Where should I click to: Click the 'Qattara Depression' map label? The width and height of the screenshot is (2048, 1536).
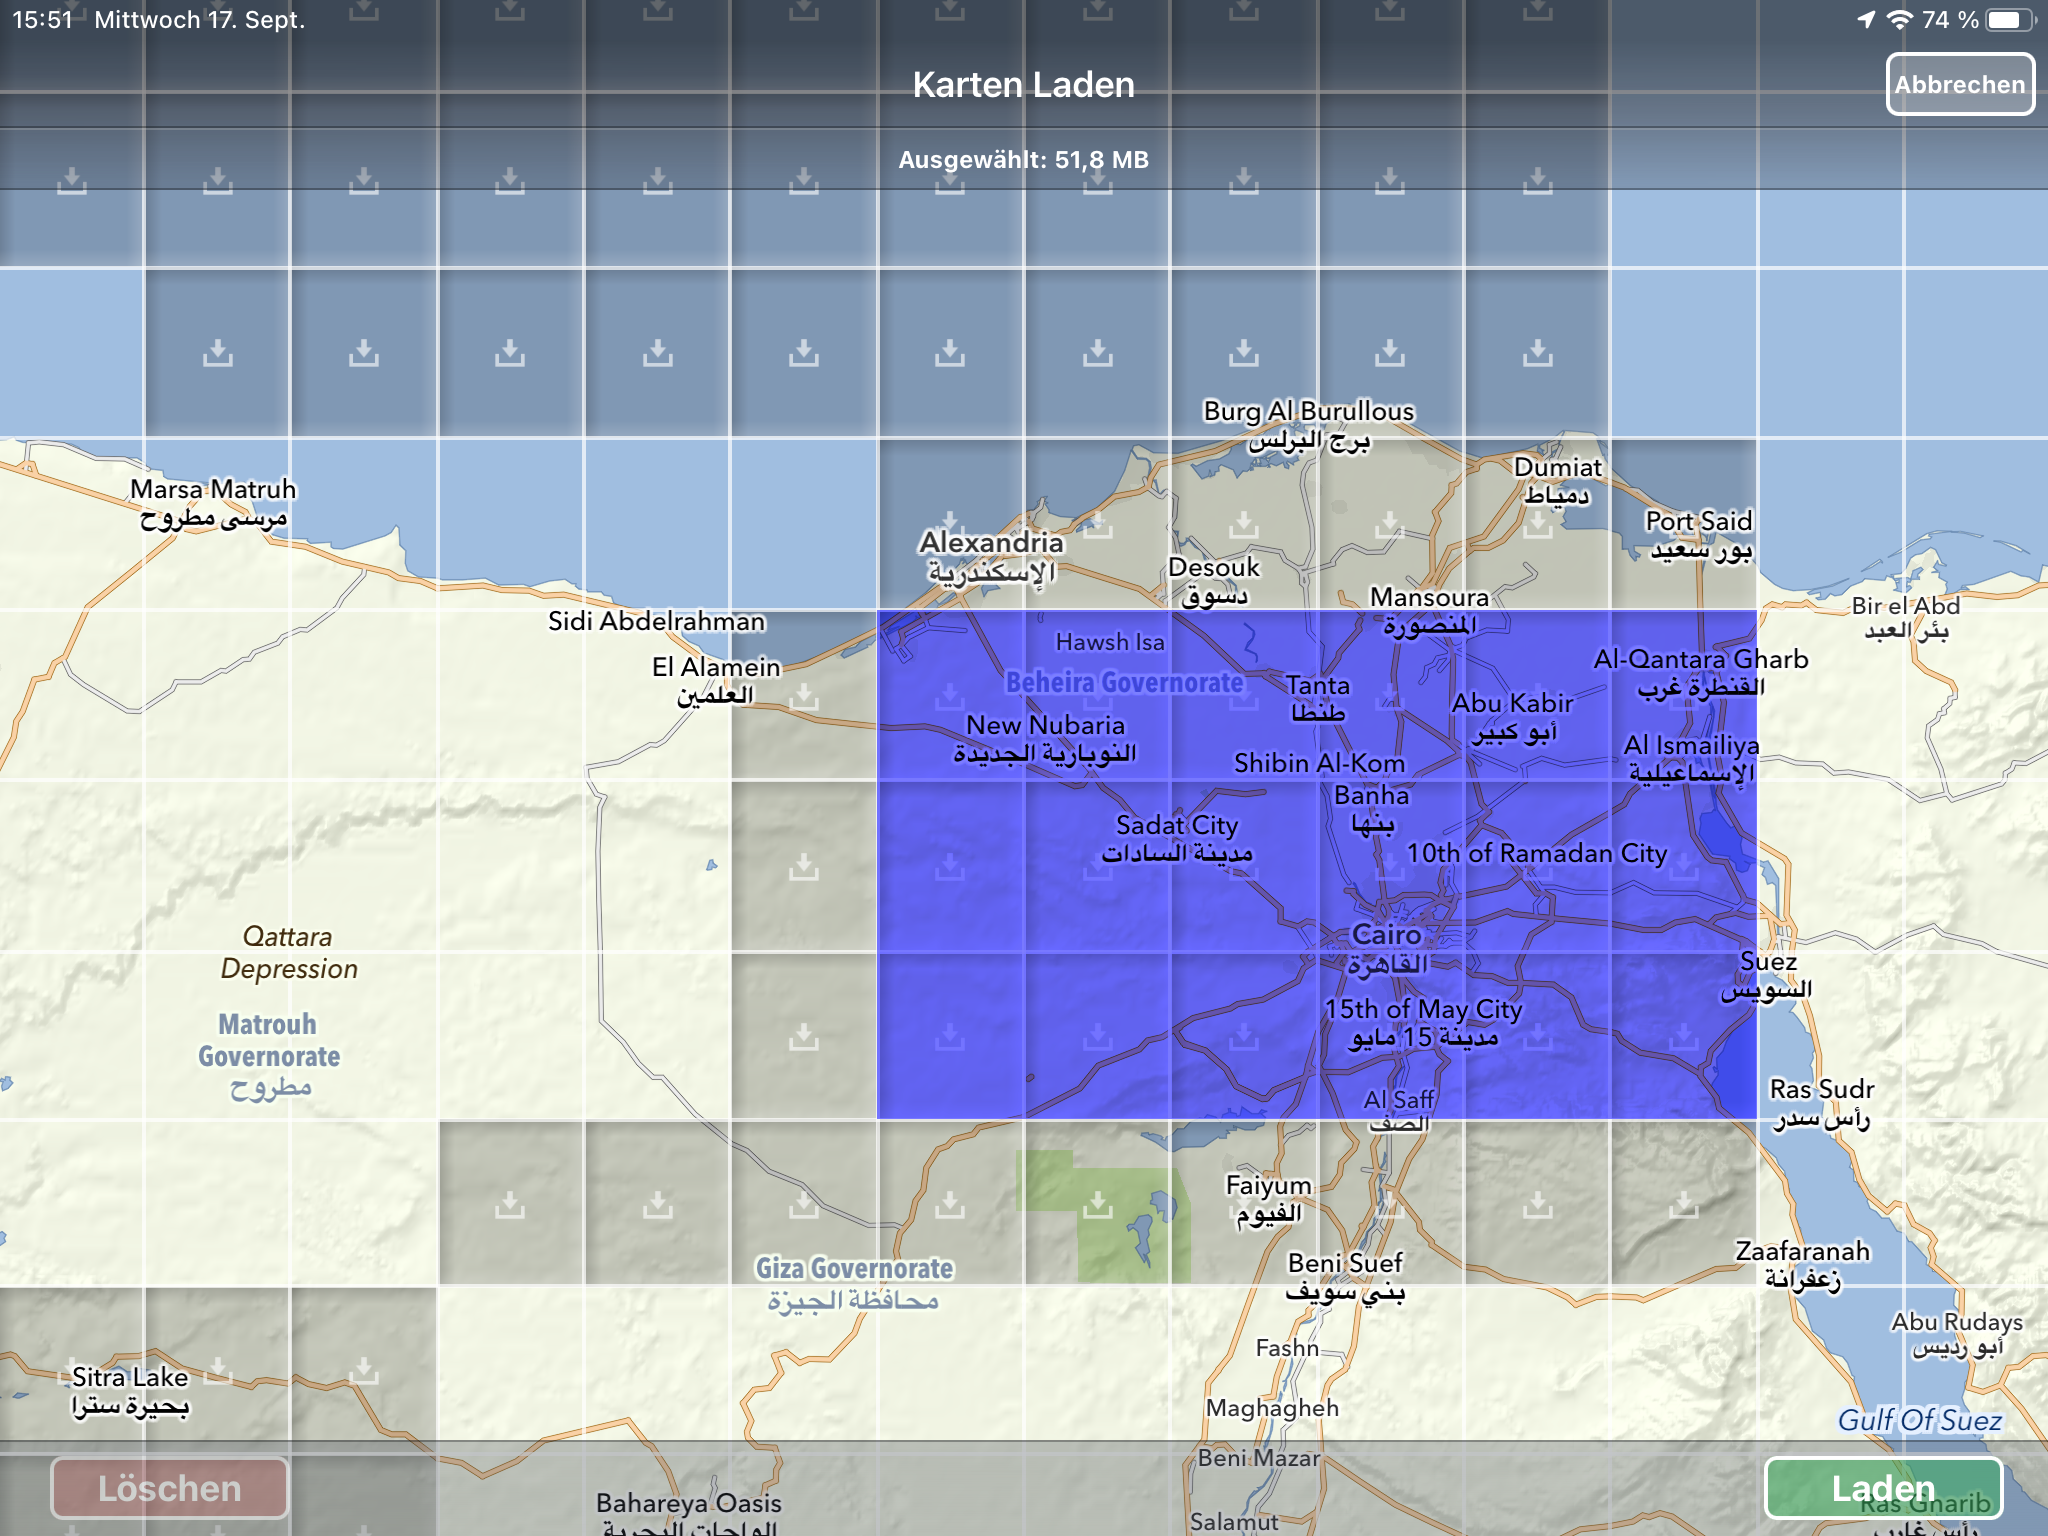click(289, 952)
